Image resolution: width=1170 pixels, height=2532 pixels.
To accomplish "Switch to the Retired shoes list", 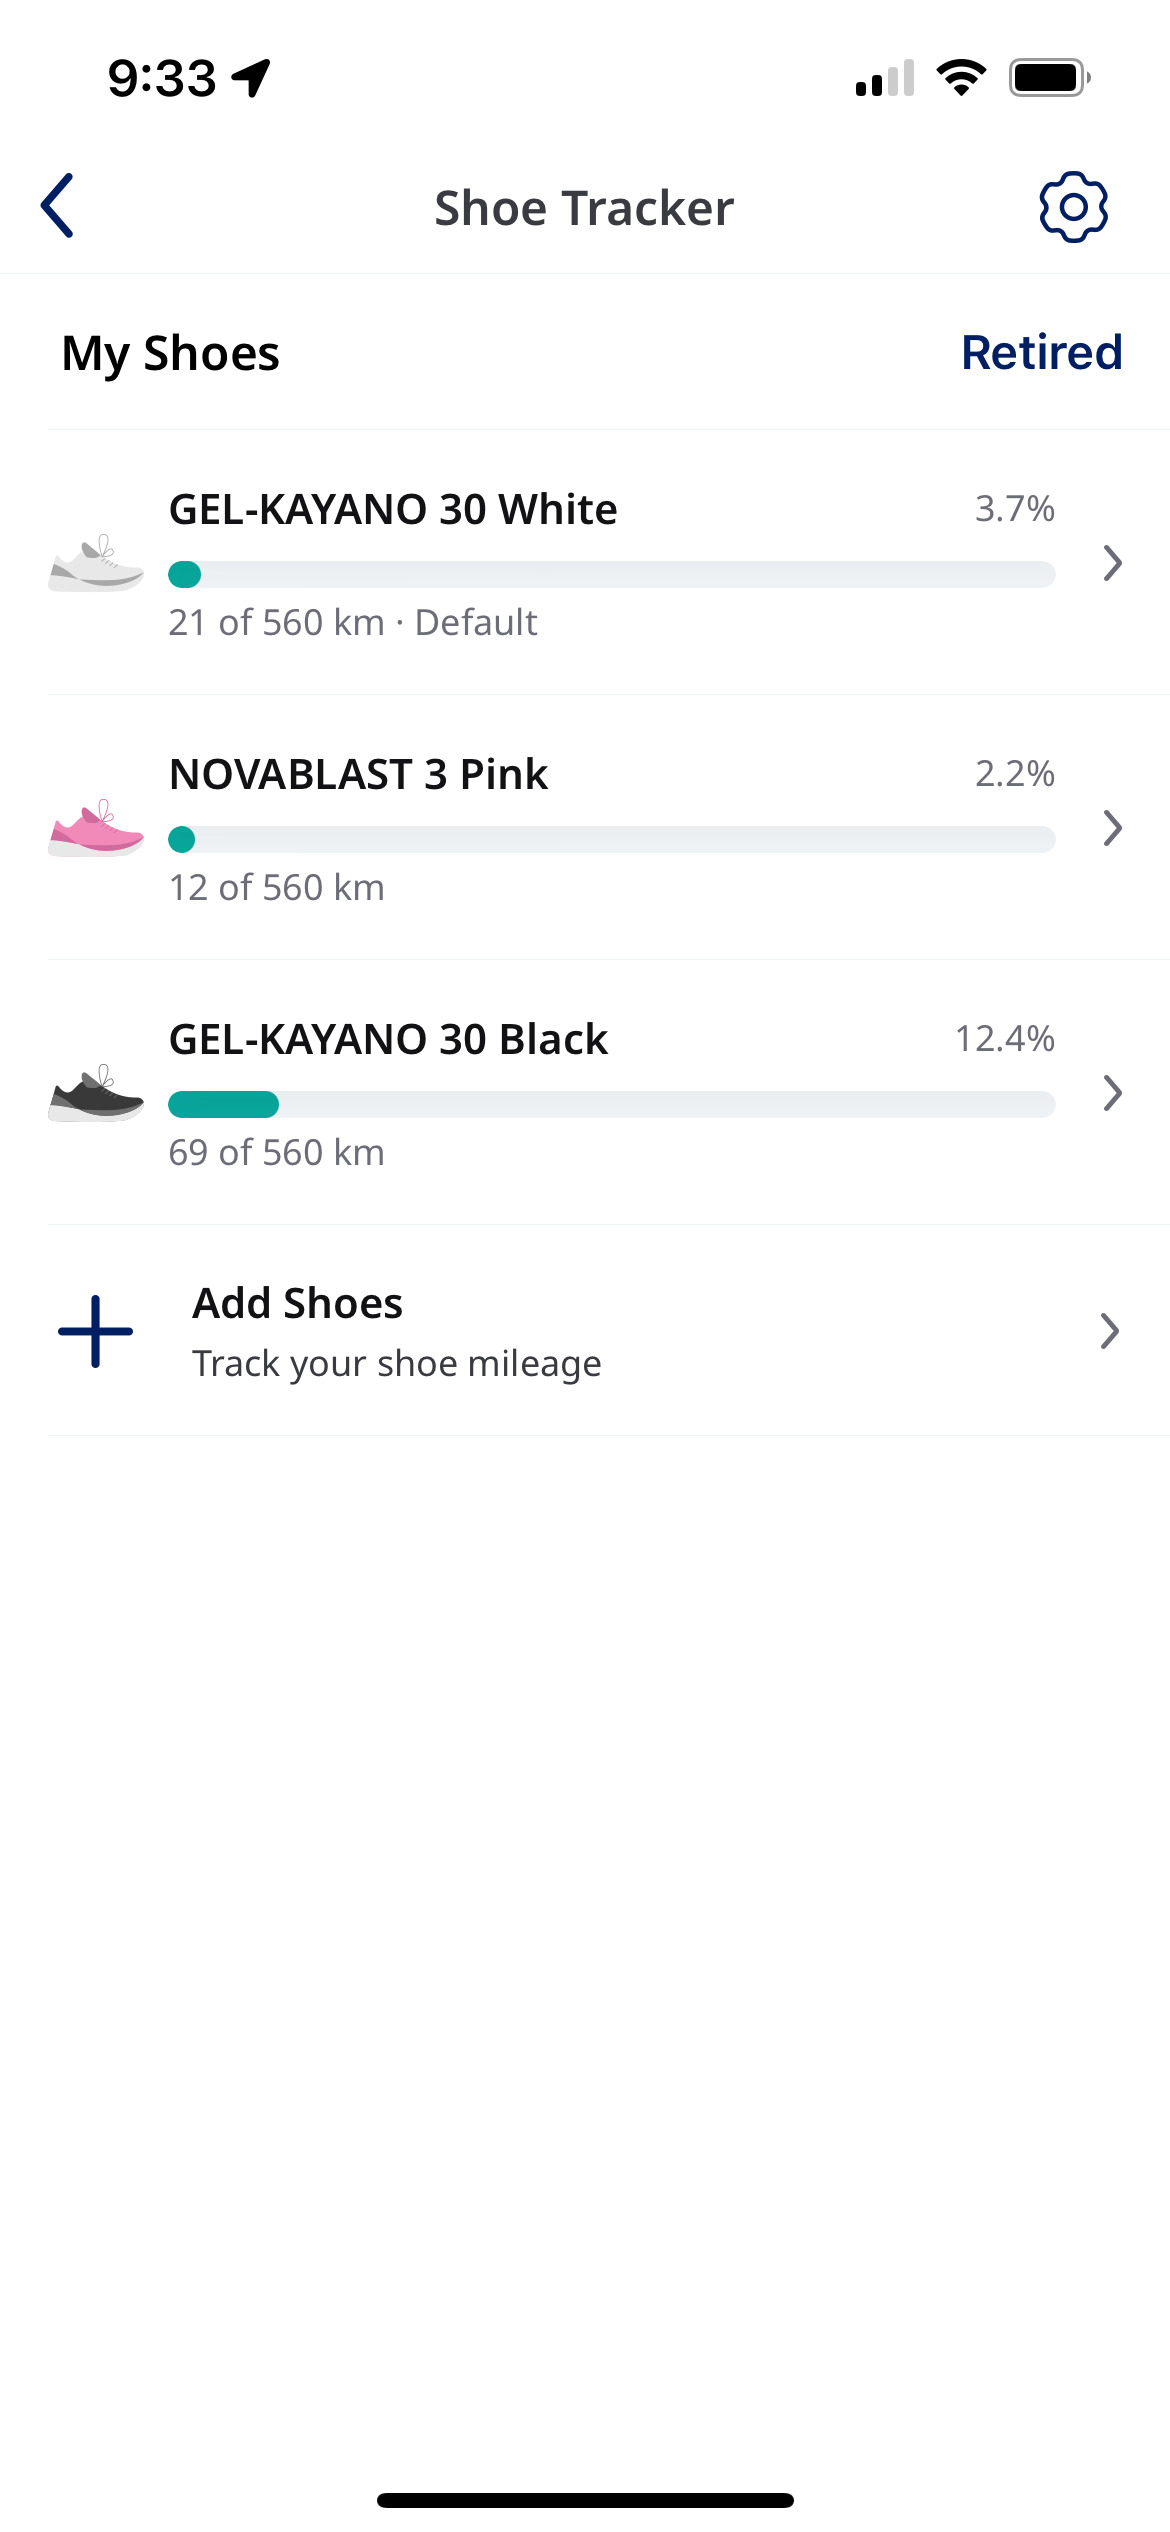I will 1041,353.
